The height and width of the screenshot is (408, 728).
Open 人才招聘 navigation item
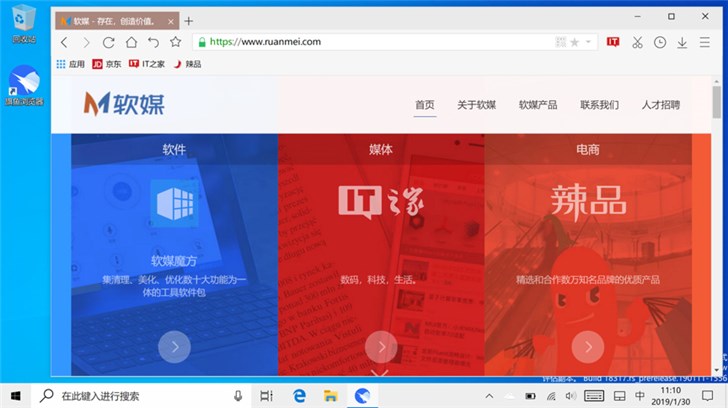(x=661, y=105)
